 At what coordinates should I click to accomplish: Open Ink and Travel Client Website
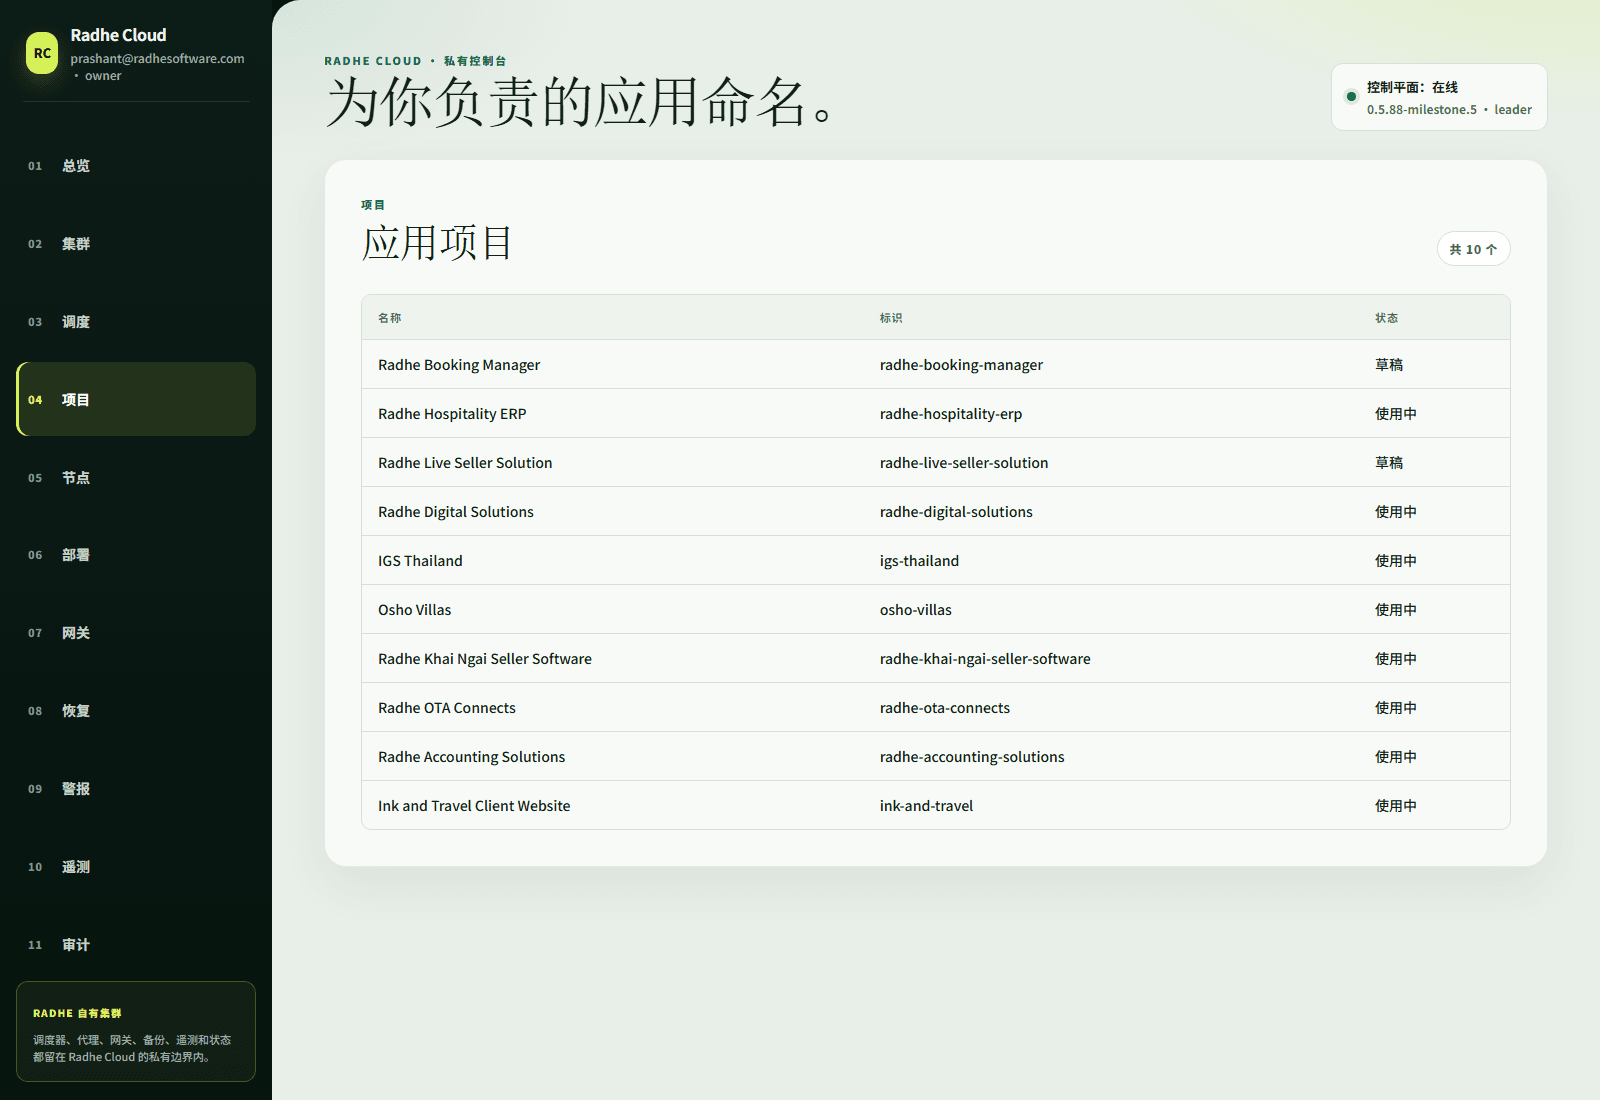tap(474, 806)
